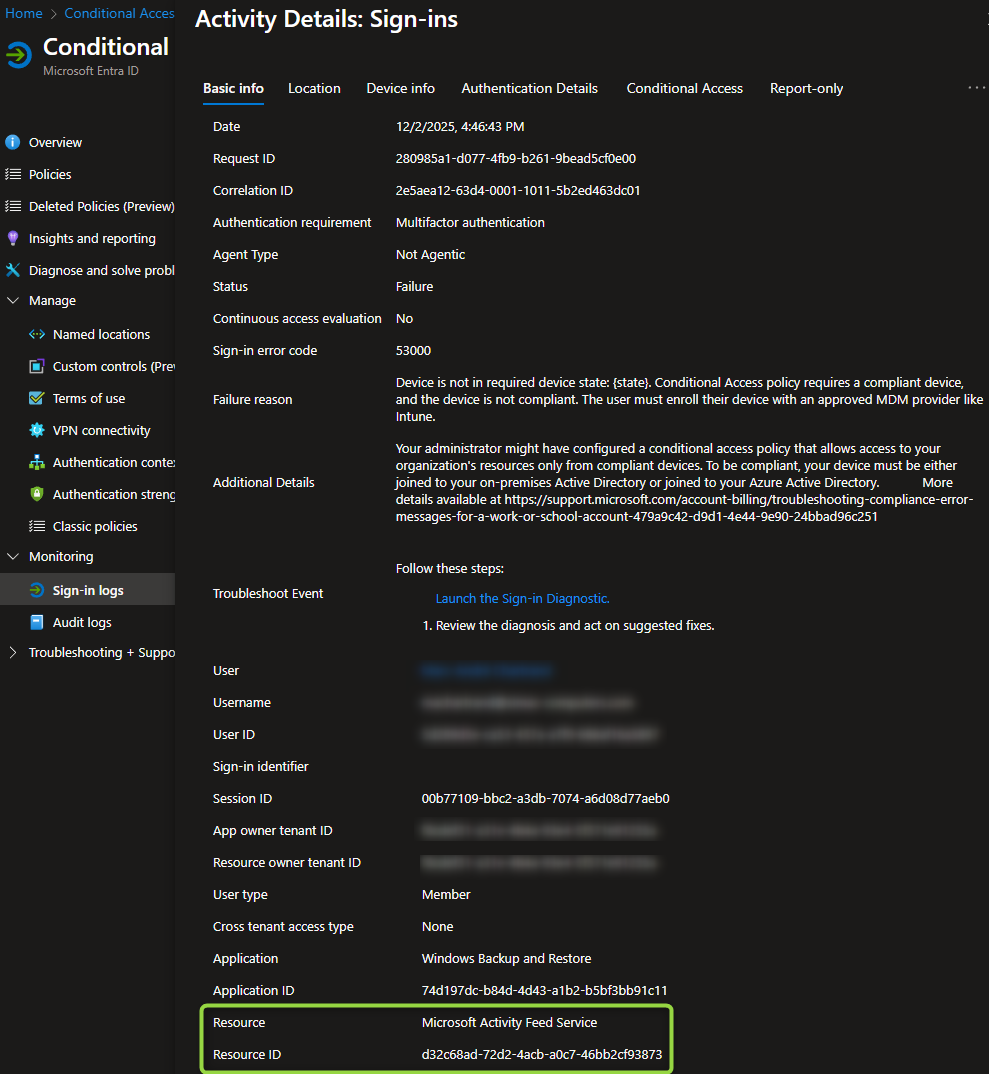The height and width of the screenshot is (1074, 989).
Task: Click the sign-in error code 53000
Action: point(413,351)
